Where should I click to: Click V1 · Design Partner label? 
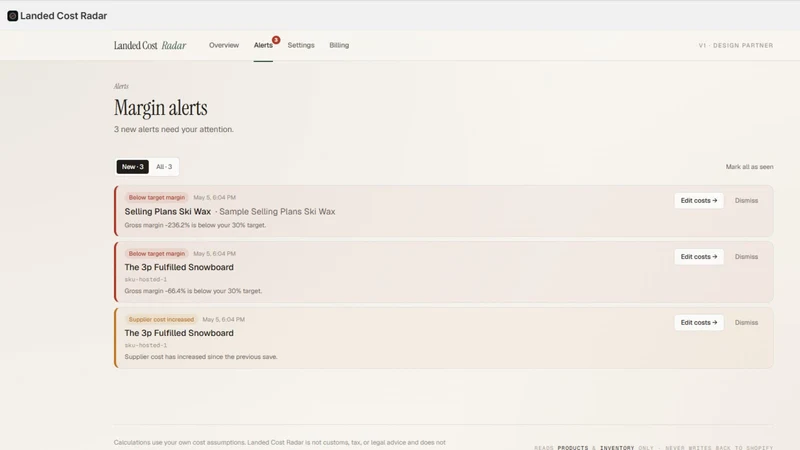736,45
